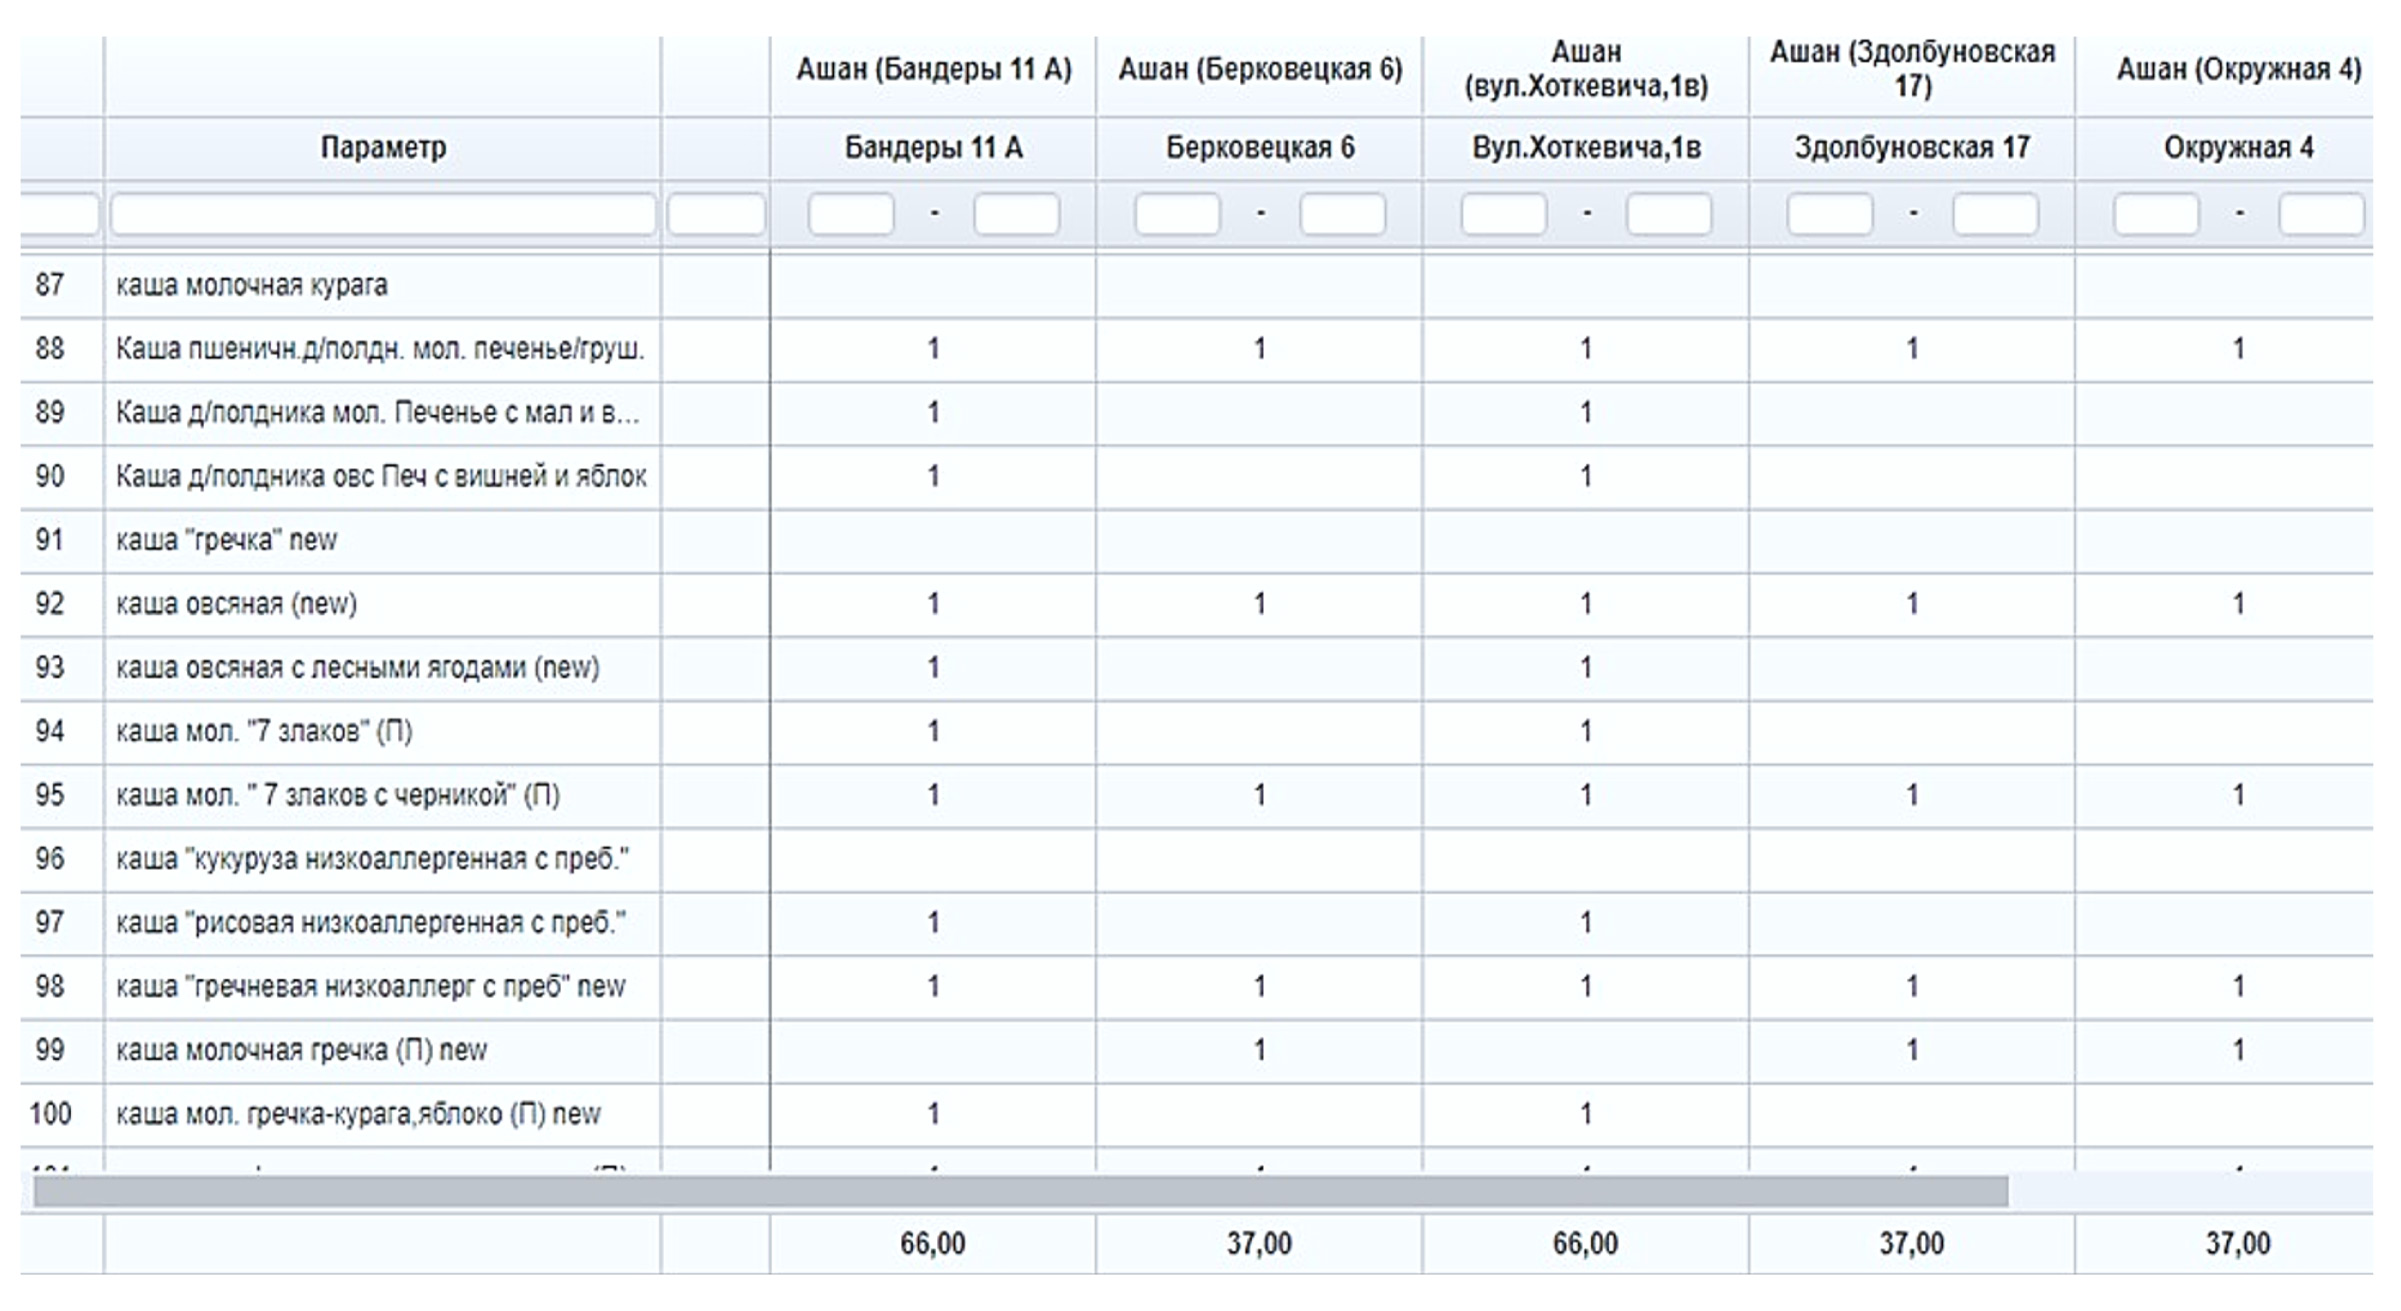Select row 'каша мол. гречка-курага,яблоко (П) new'
2401x1311 pixels.
pyautogui.click(x=1197, y=1114)
